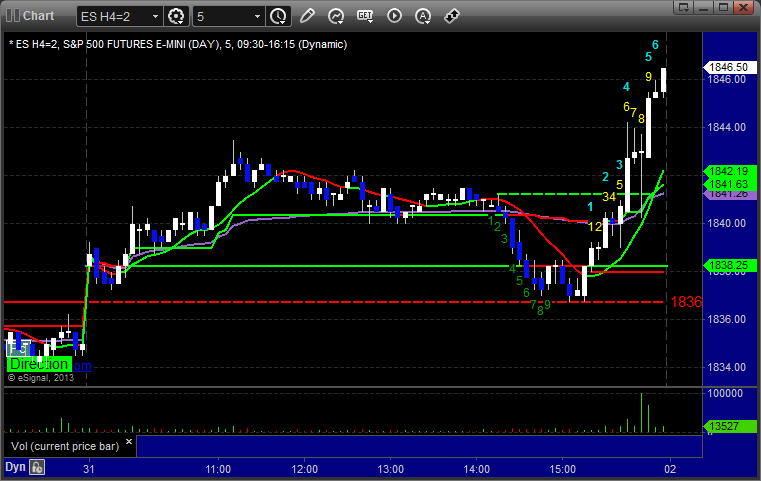This screenshot has width=761, height=481.
Task: Click the 100000 volume axis label
Action: 725,393
